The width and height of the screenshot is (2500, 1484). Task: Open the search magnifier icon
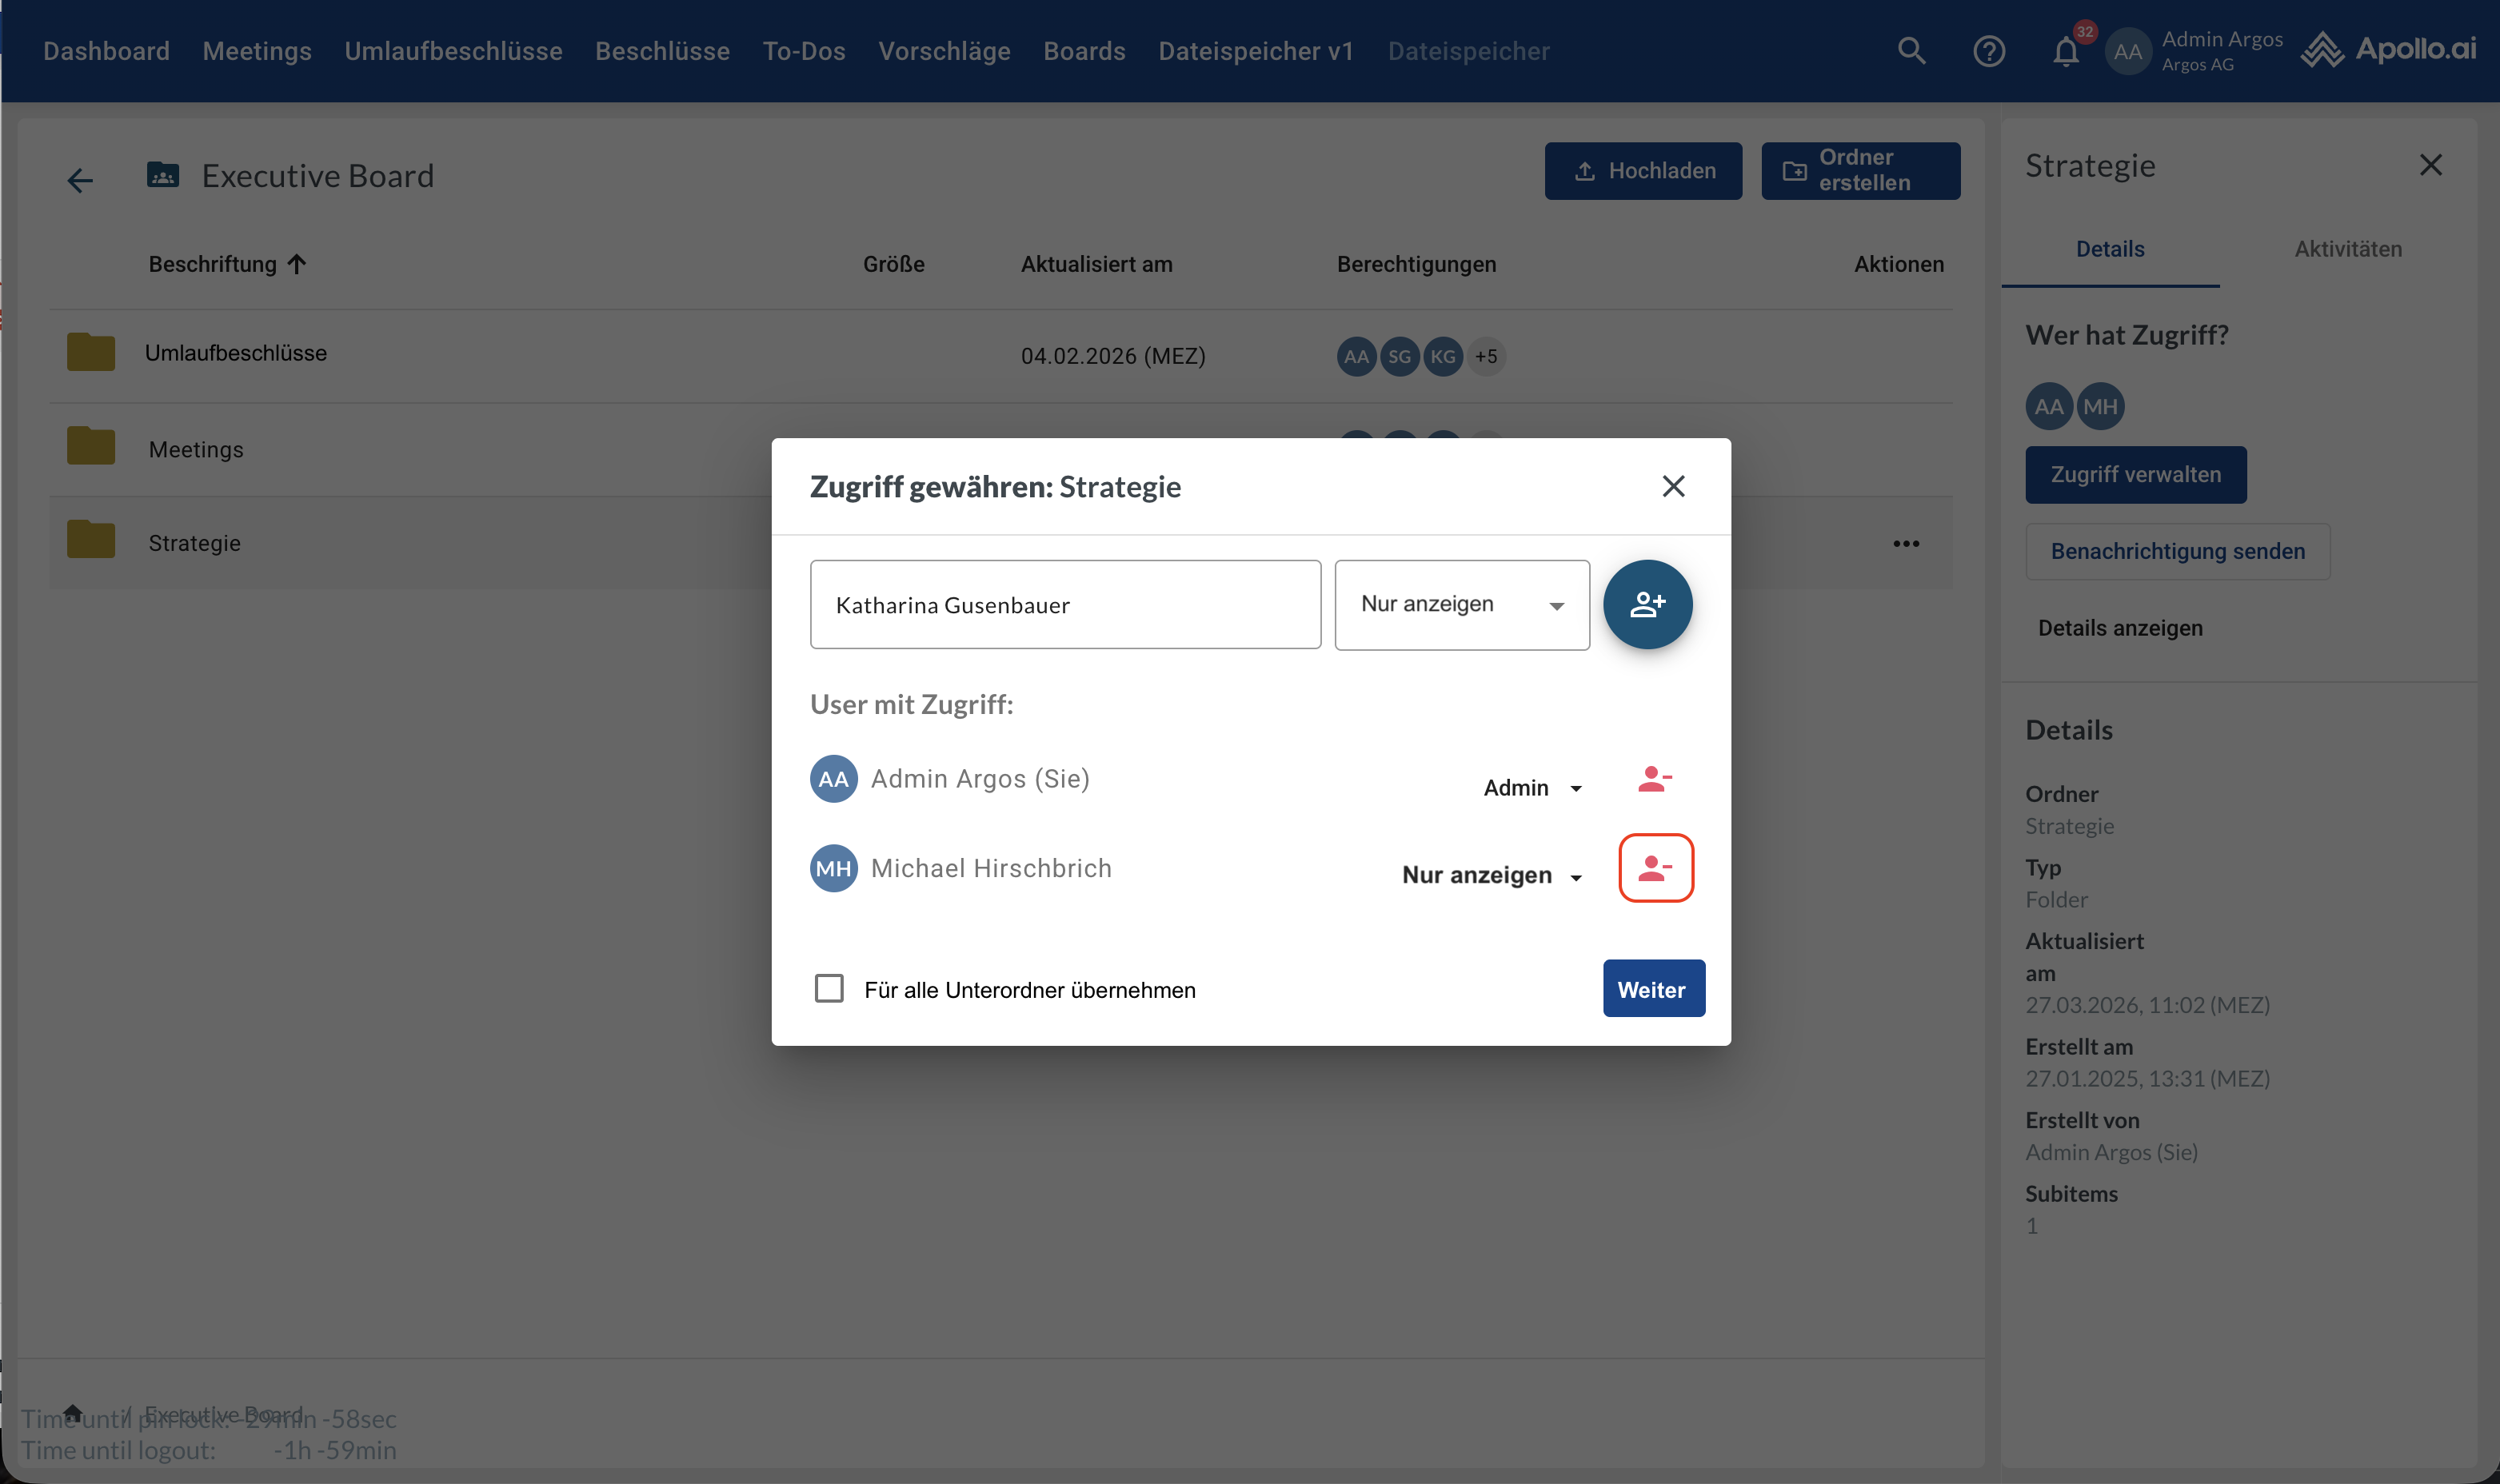1911,50
